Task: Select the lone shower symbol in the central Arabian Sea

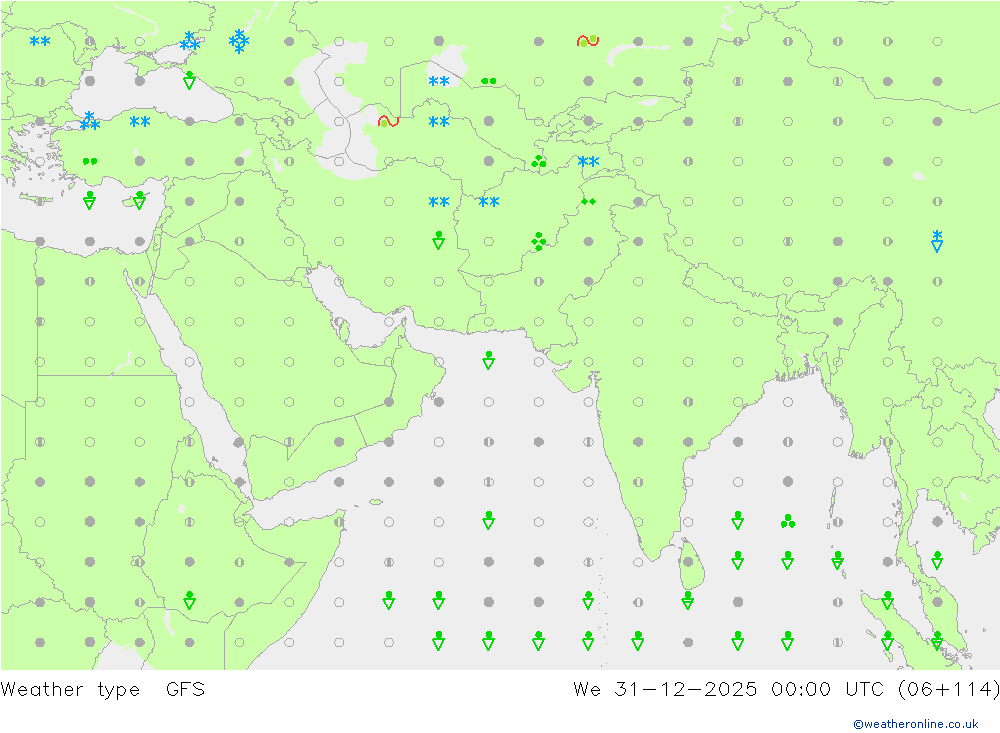Action: point(489,521)
